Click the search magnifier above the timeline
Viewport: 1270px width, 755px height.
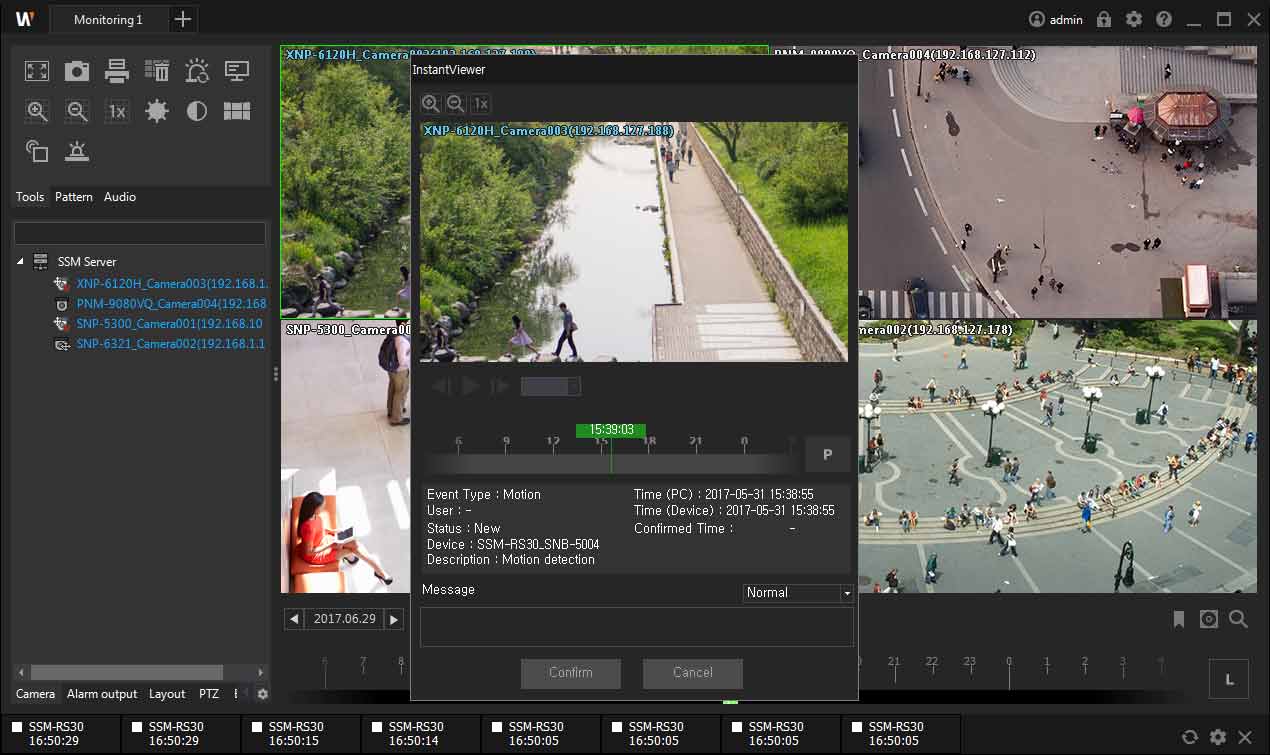click(1238, 620)
